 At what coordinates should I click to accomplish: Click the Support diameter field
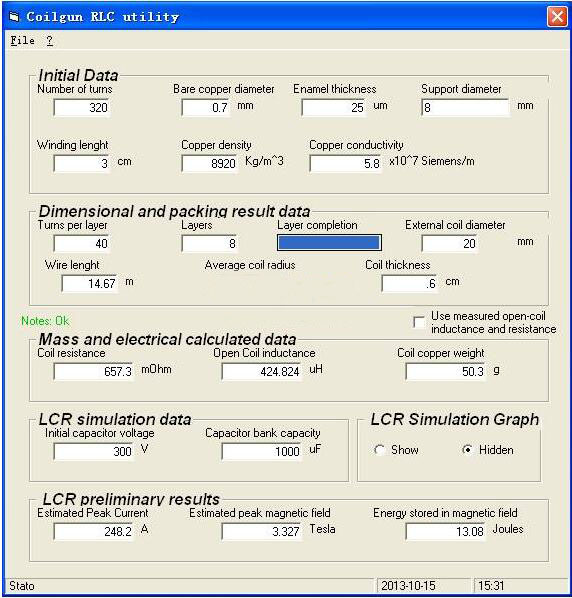click(465, 108)
